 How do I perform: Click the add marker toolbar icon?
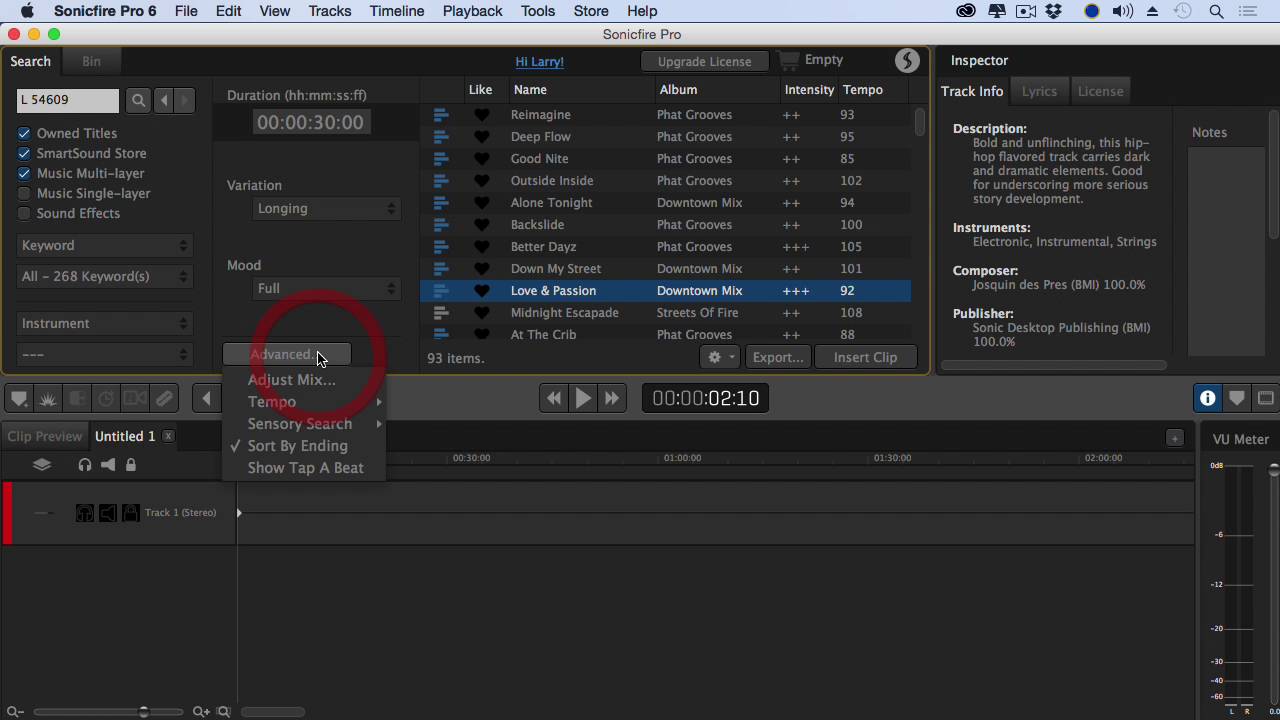pyautogui.click(x=19, y=399)
